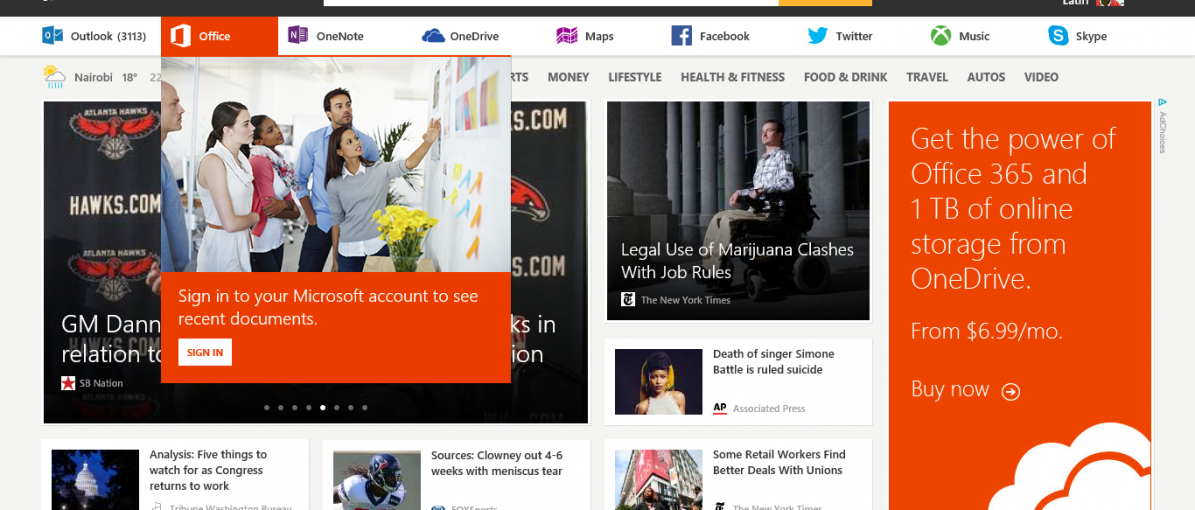
Task: Click the retail workers street photo thumbnail
Action: (x=658, y=480)
